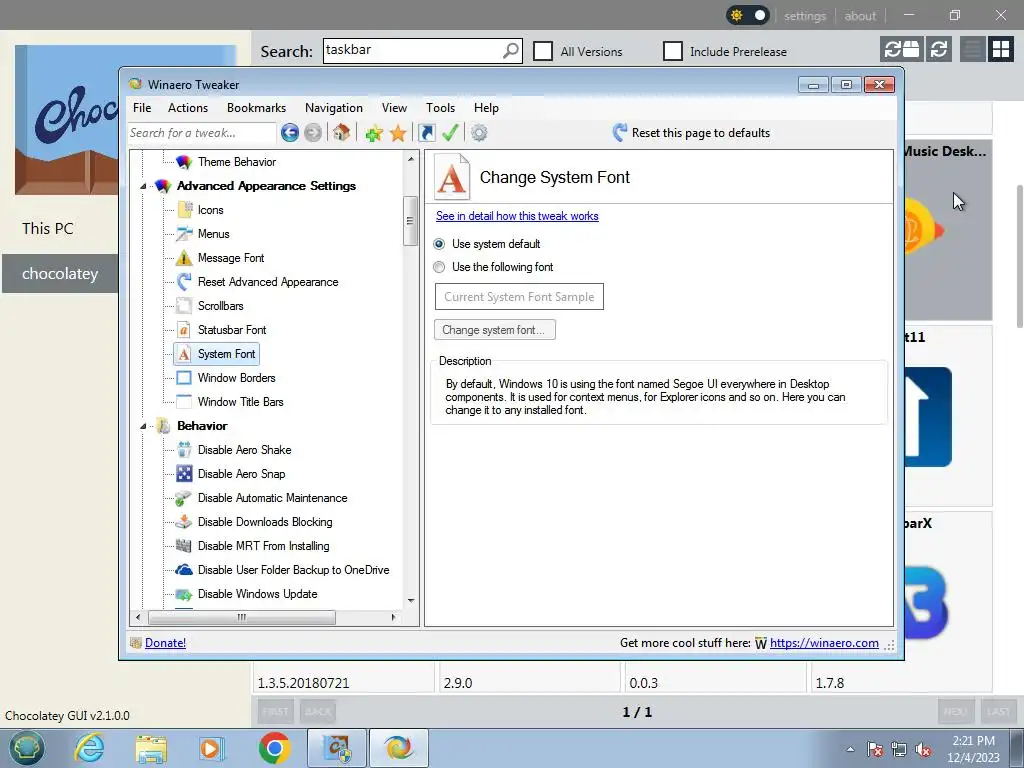Image resolution: width=1024 pixels, height=768 pixels.
Task: Show hidden tray icons arrow
Action: pos(850,749)
